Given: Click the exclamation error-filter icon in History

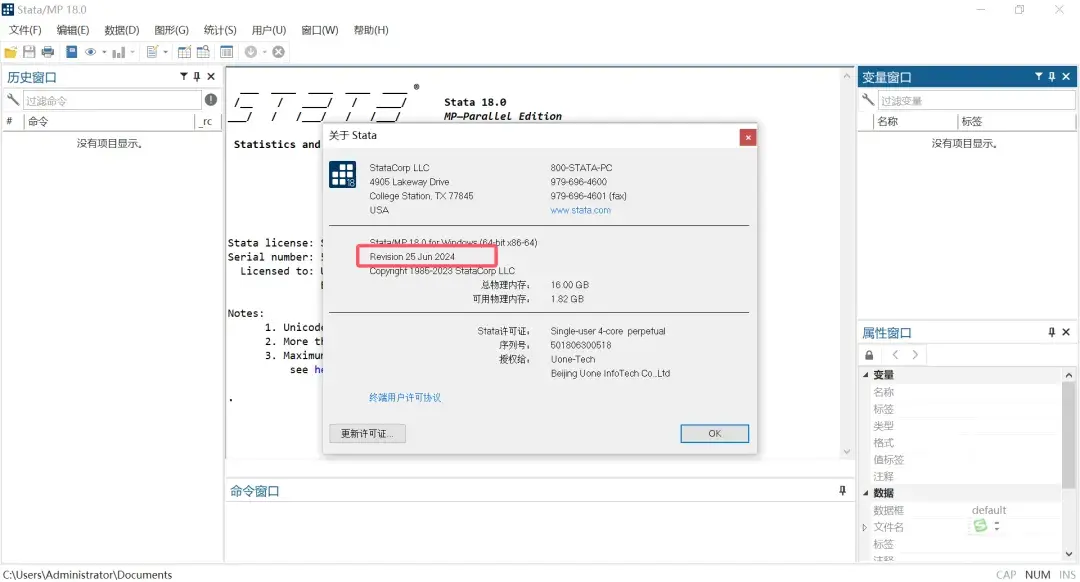Looking at the screenshot, I should tap(211, 100).
